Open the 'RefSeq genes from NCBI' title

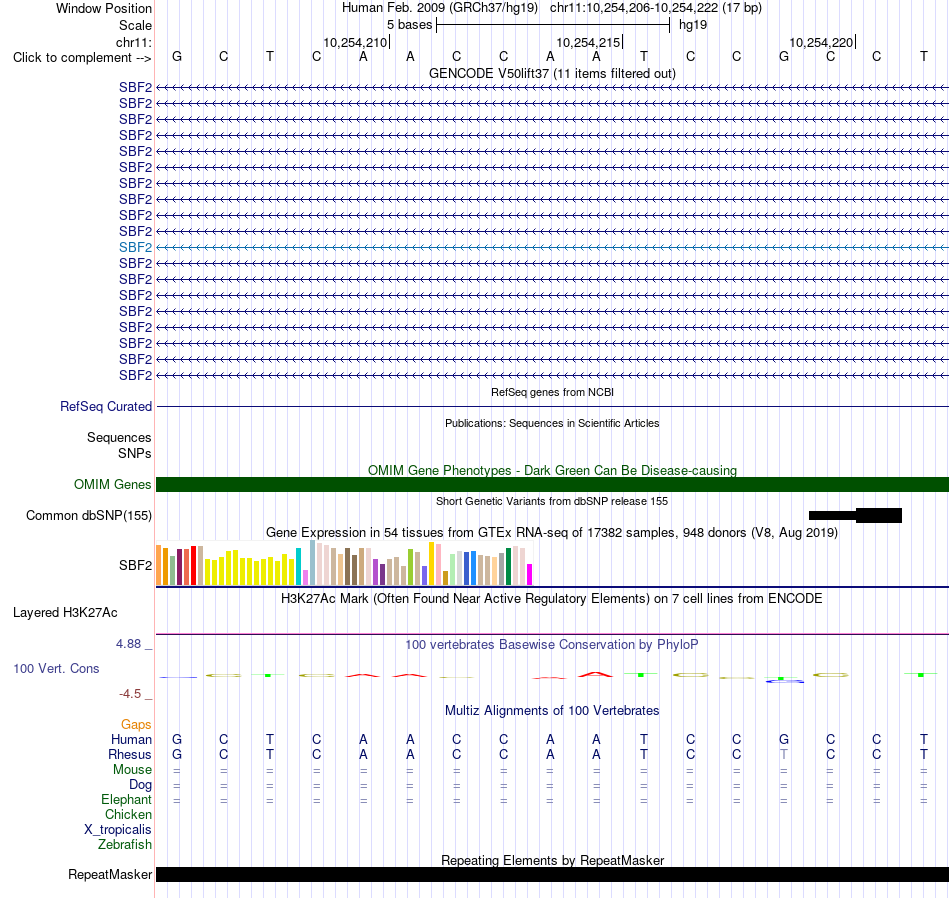pos(552,392)
